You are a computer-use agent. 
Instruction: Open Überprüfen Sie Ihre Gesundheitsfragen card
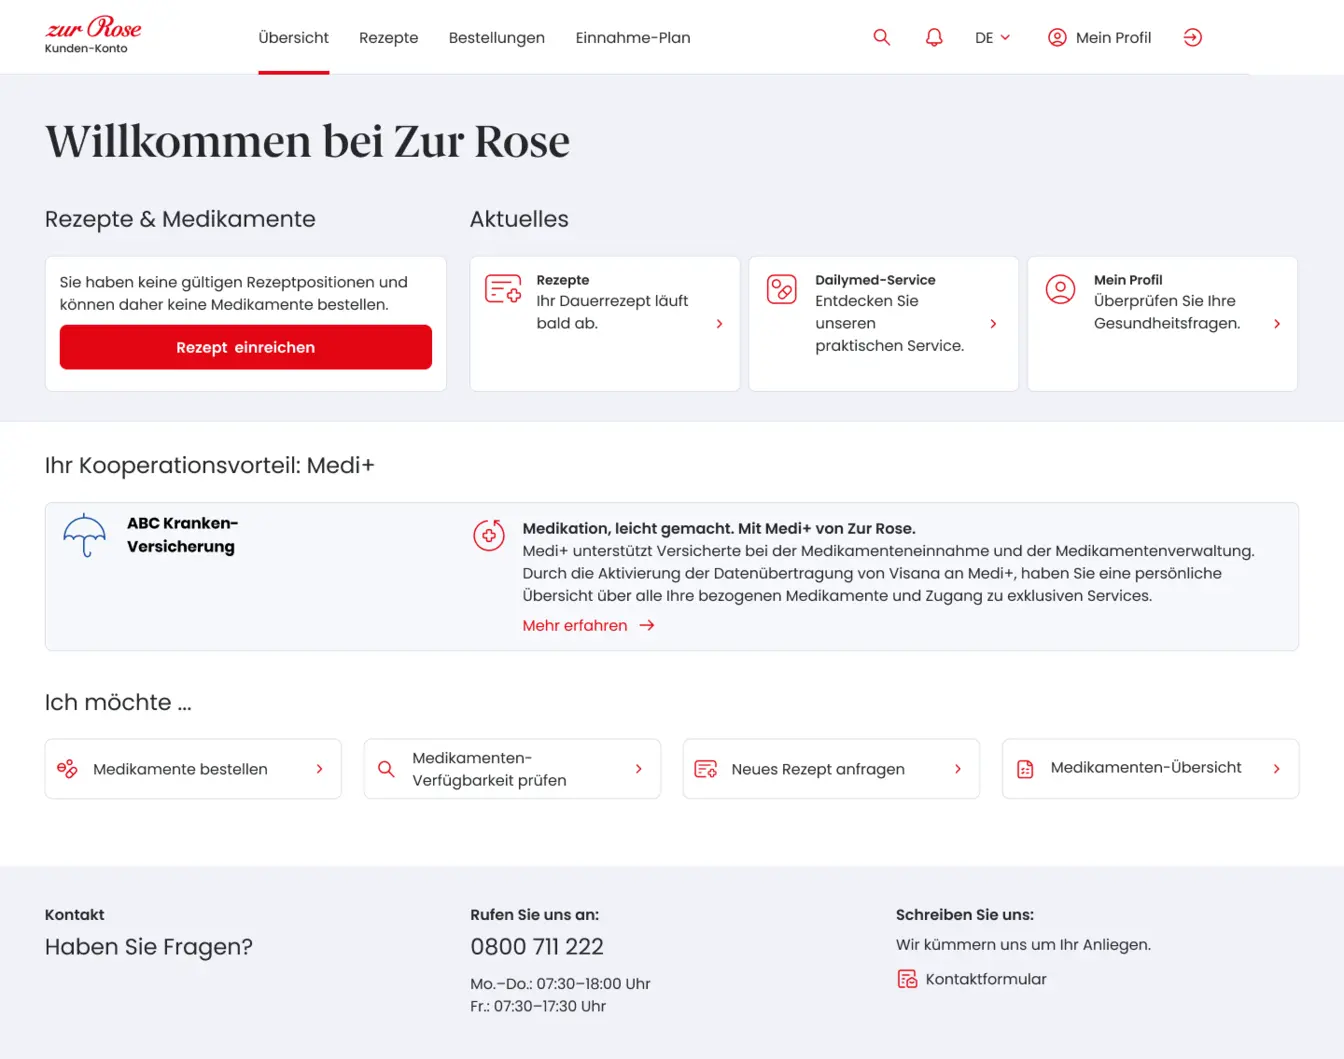click(1163, 323)
